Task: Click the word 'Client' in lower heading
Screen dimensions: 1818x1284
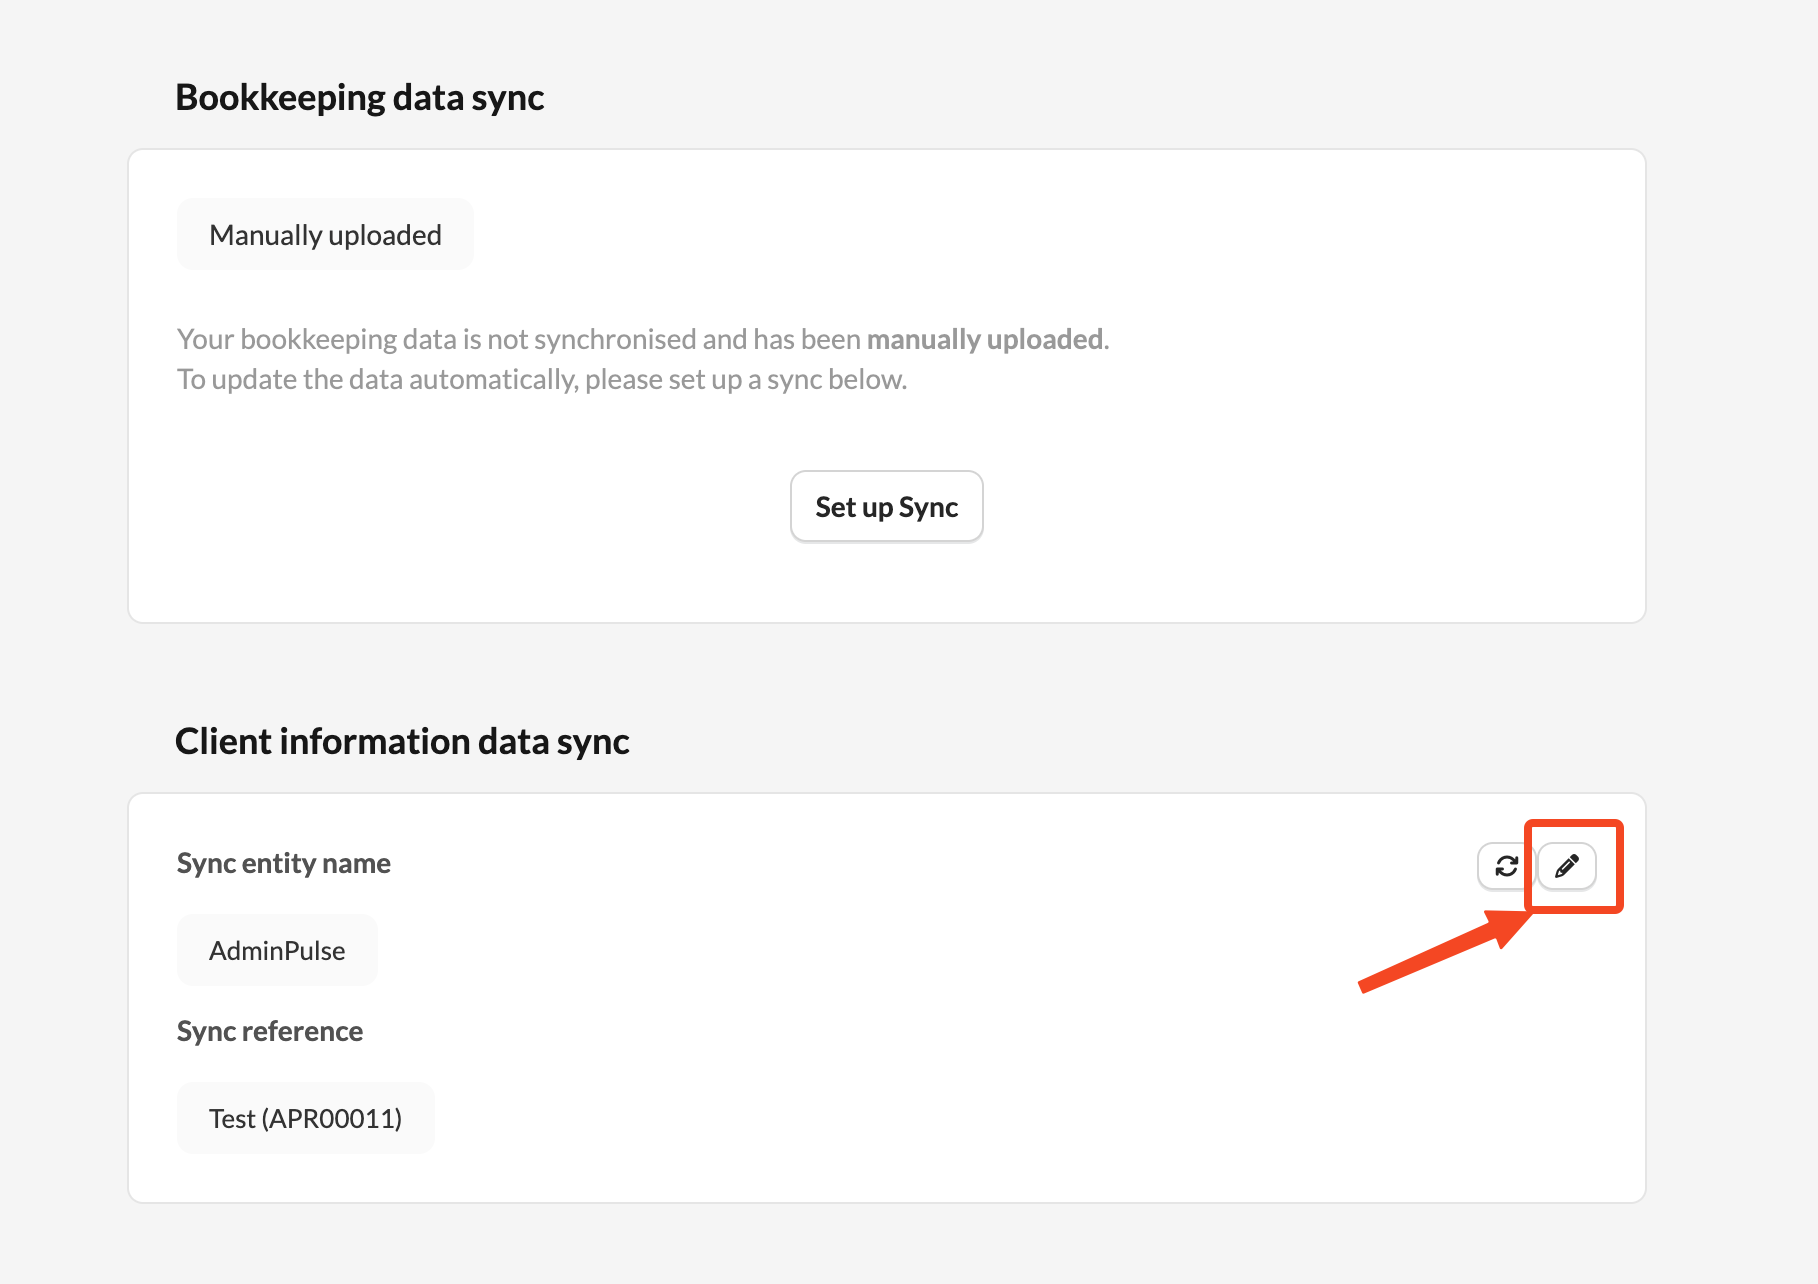Action: [x=223, y=742]
